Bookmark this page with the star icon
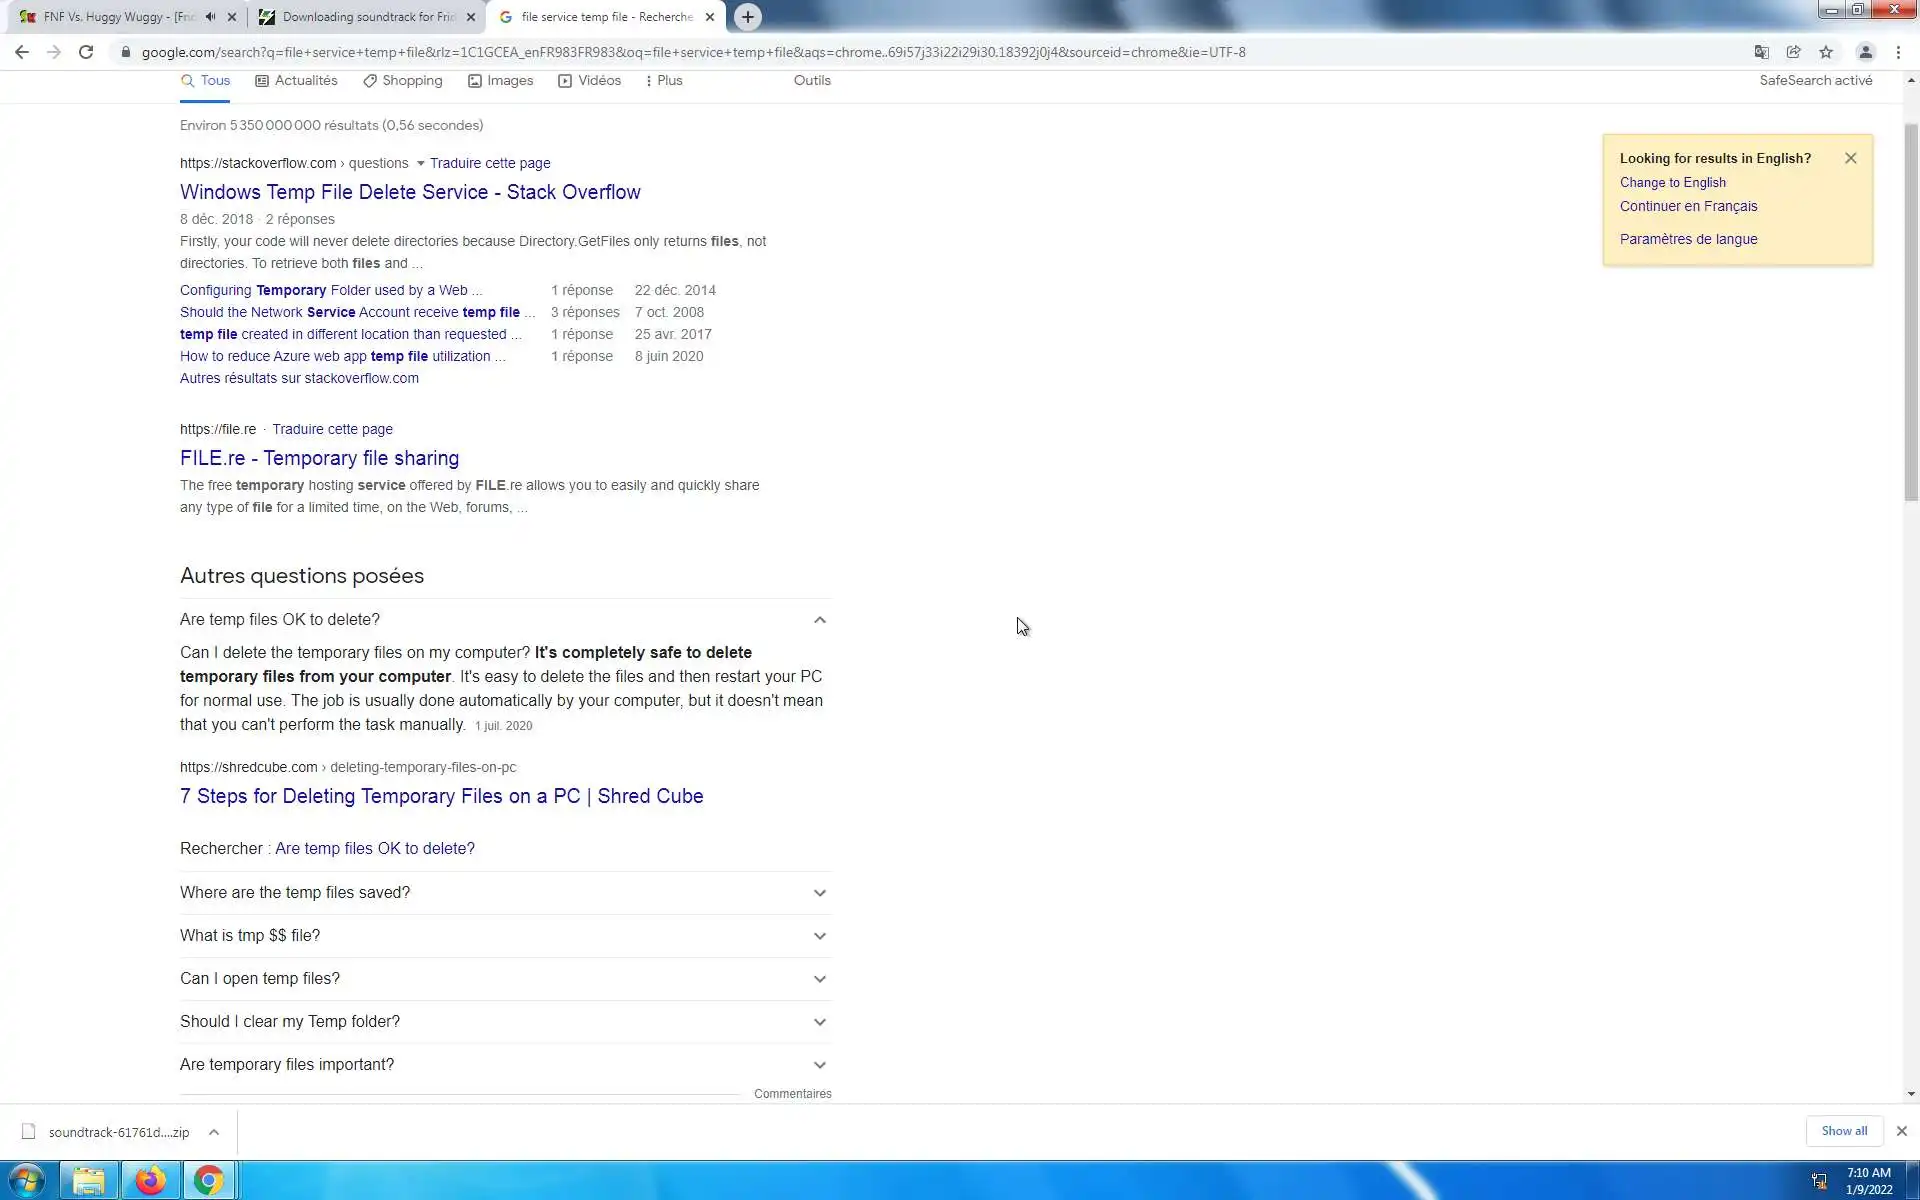The image size is (1920, 1200). click(1826, 52)
